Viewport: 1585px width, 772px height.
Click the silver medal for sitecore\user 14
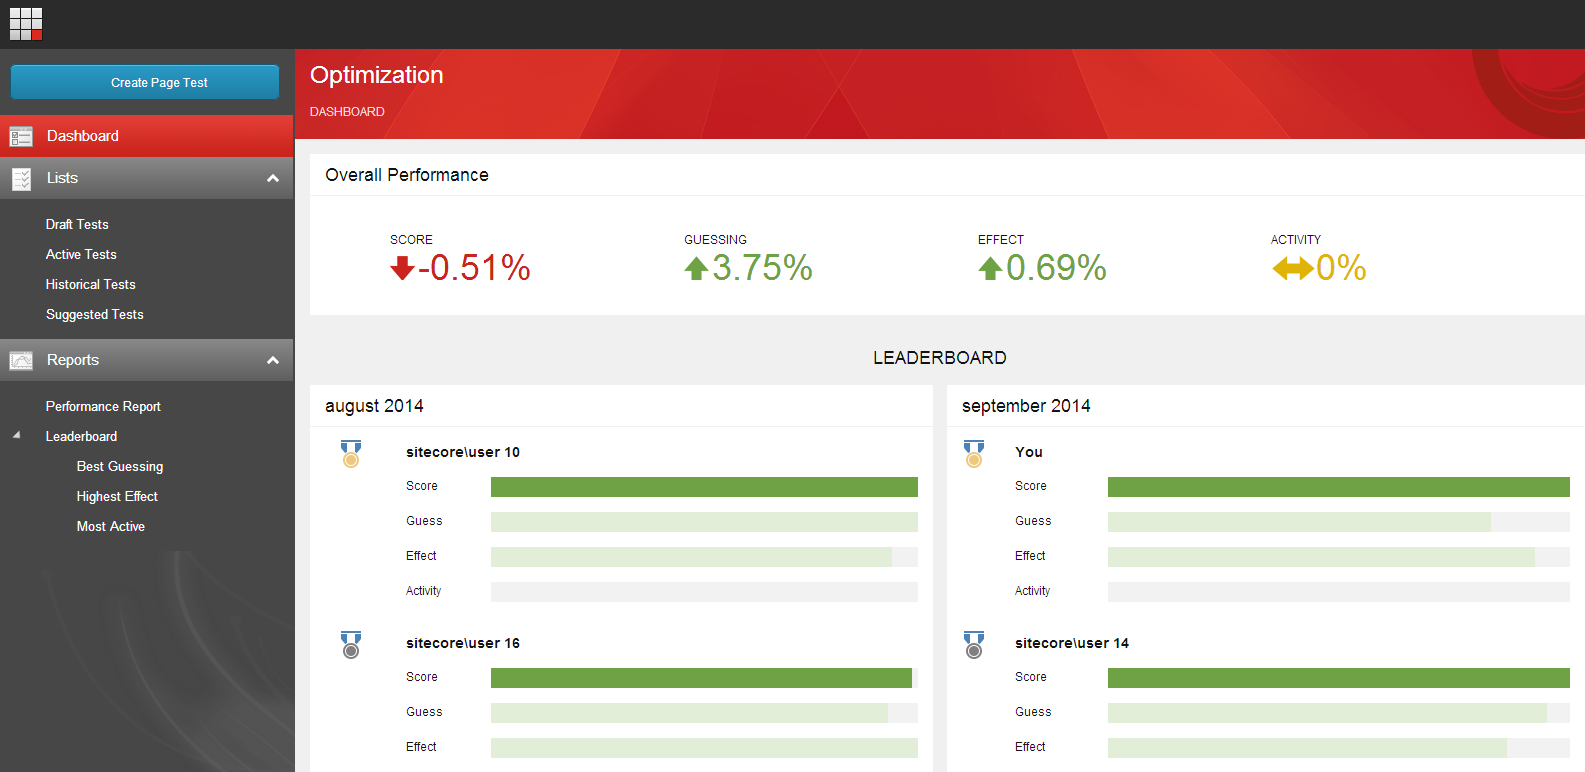point(974,645)
